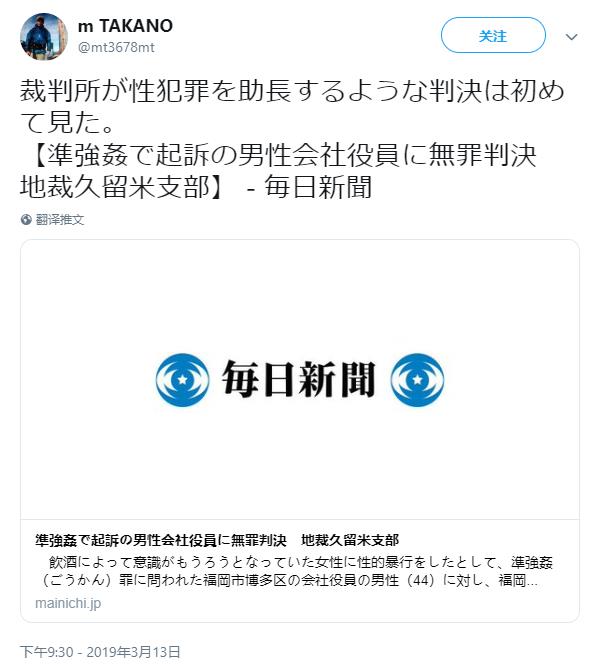The width and height of the screenshot is (604, 665).
Task: Click the 毎日新聞 card preview image
Action: [300, 380]
